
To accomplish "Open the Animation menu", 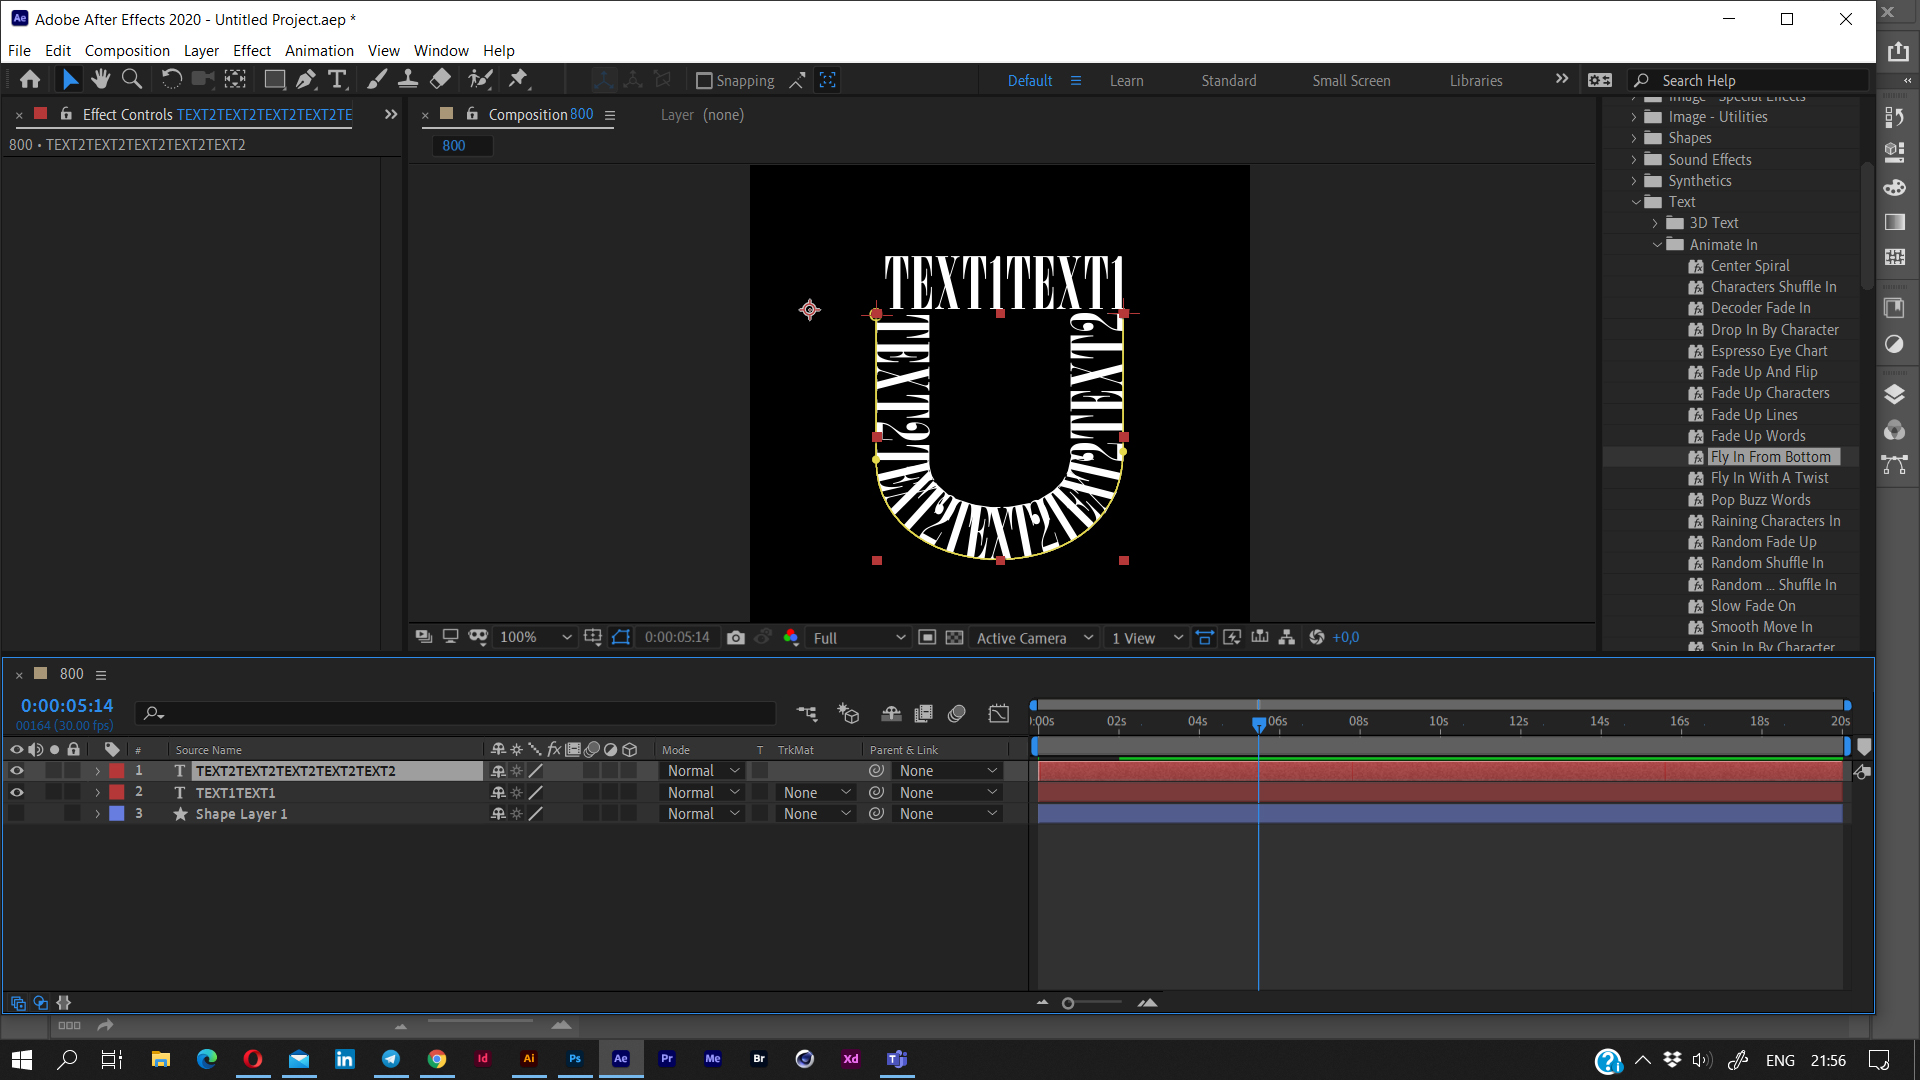I will click(x=319, y=50).
